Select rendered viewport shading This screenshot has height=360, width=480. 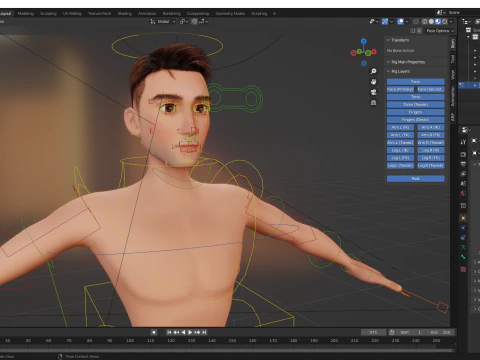444,22
